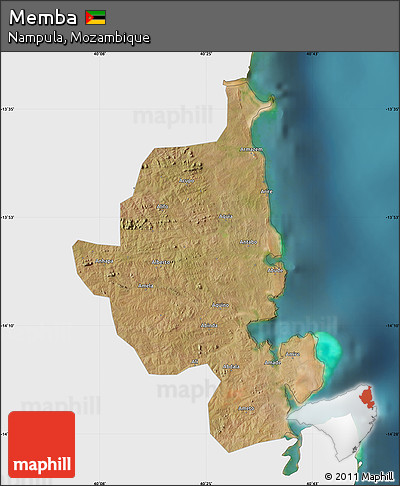Click the "Ali" place label
This screenshot has height=486, width=400.
195,362
